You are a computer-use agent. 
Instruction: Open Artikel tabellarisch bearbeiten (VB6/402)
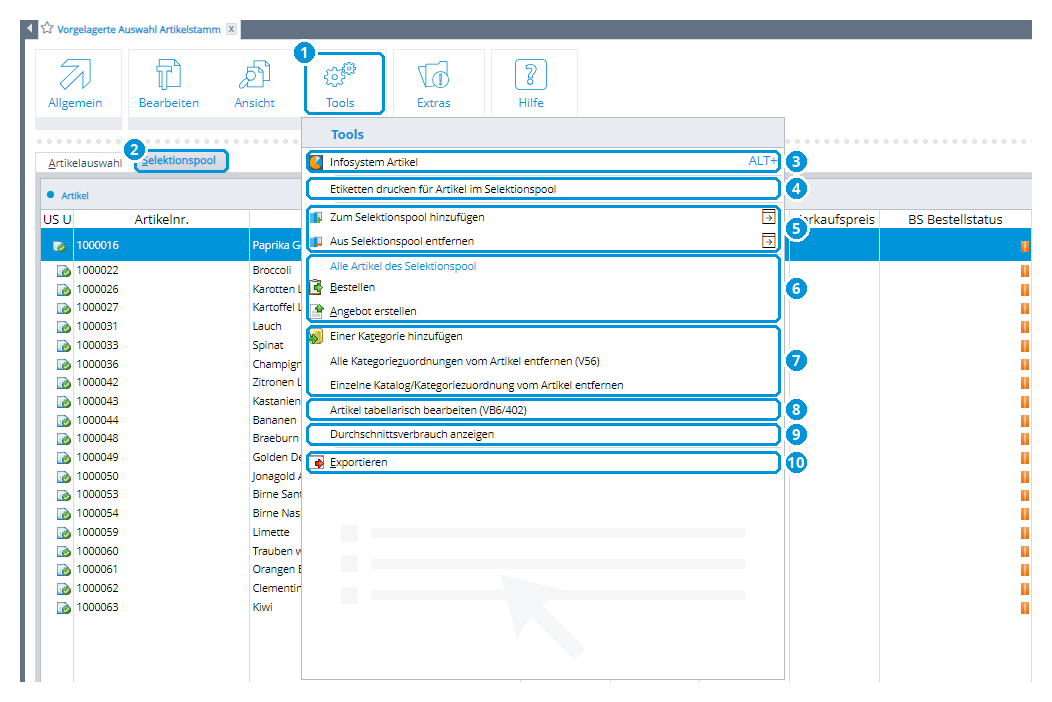543,409
